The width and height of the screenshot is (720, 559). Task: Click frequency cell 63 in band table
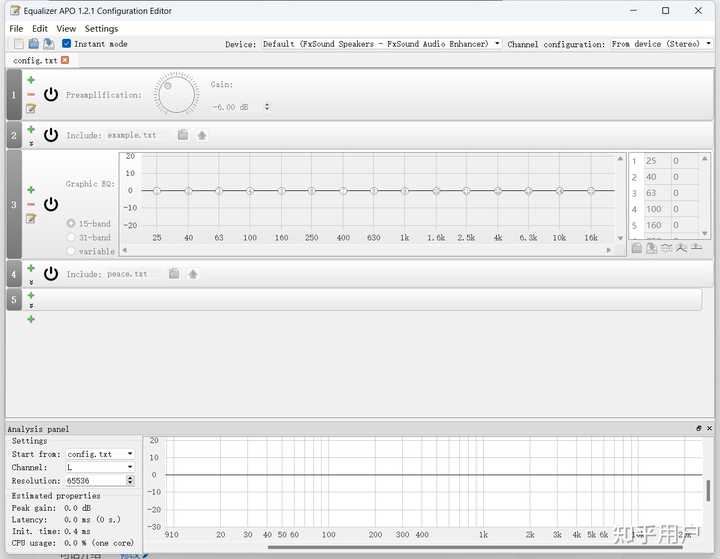tap(651, 193)
